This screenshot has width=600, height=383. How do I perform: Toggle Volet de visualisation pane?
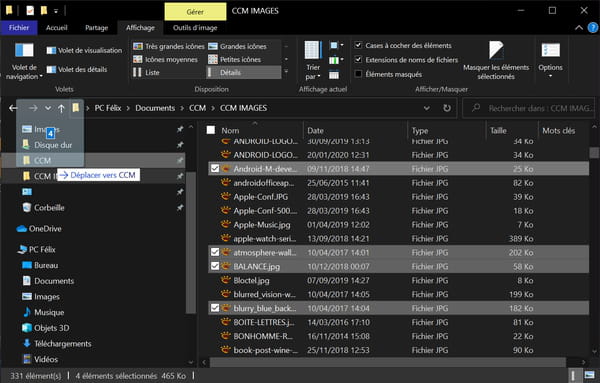tap(84, 51)
